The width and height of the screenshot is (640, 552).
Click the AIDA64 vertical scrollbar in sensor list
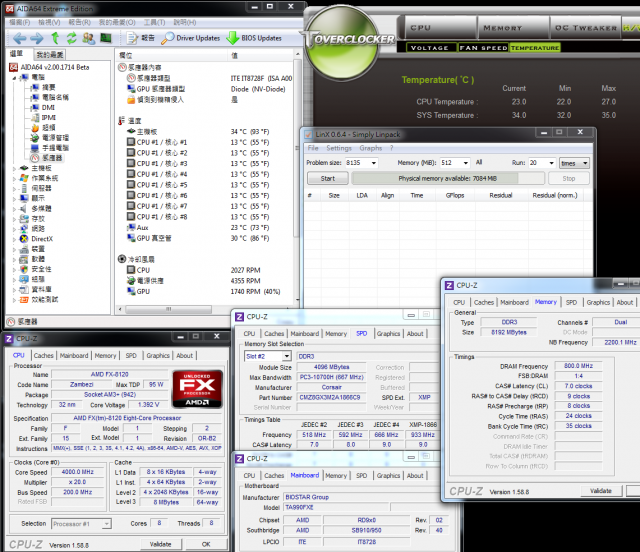pos(297,147)
